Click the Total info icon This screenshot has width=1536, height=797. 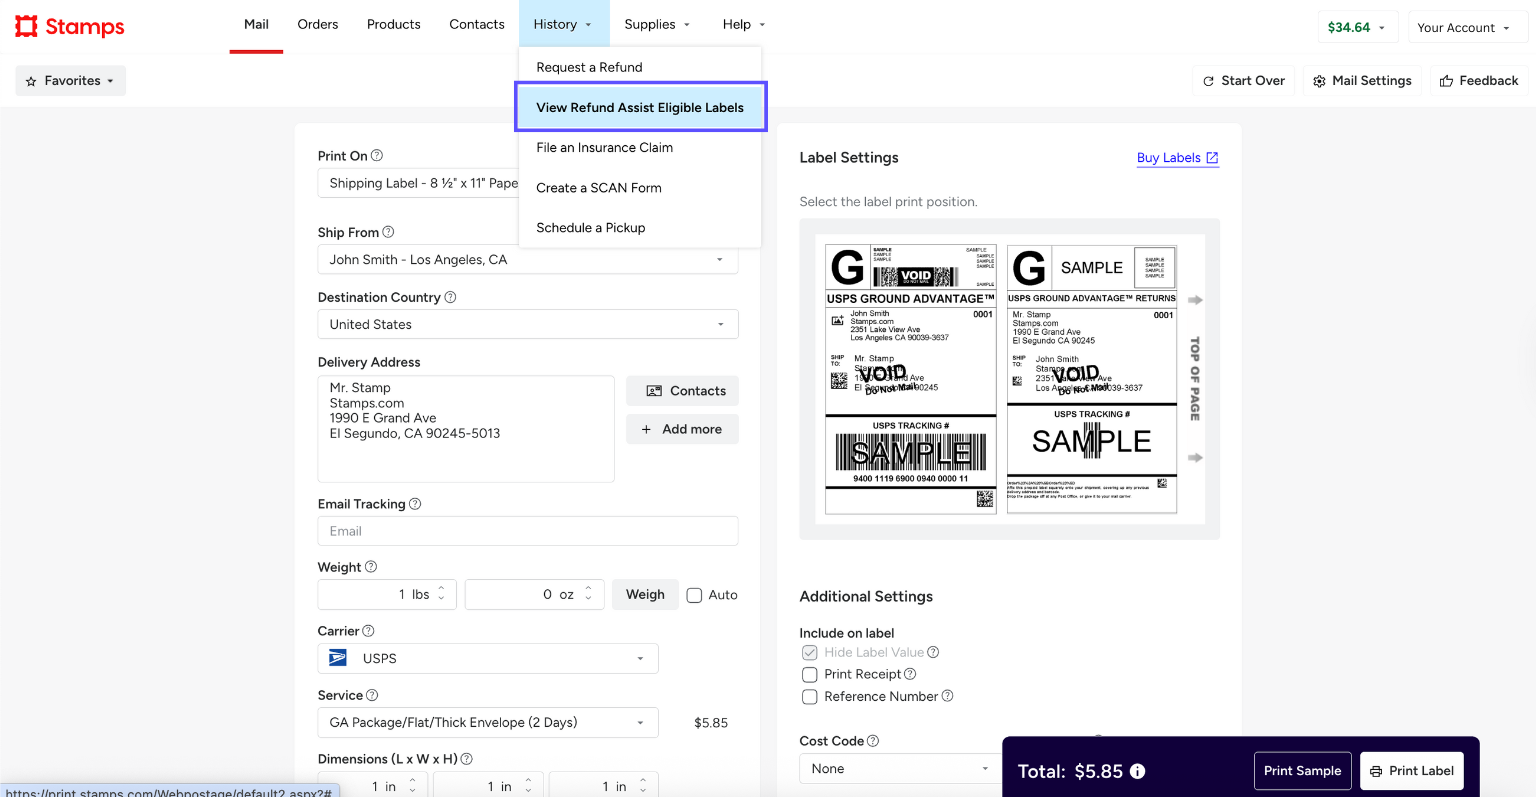pyautogui.click(x=1137, y=771)
